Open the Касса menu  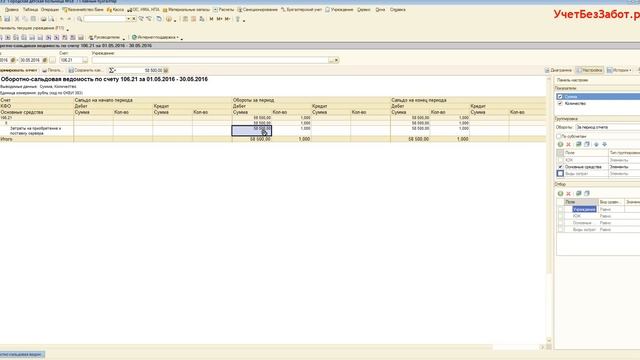(x=116, y=9)
